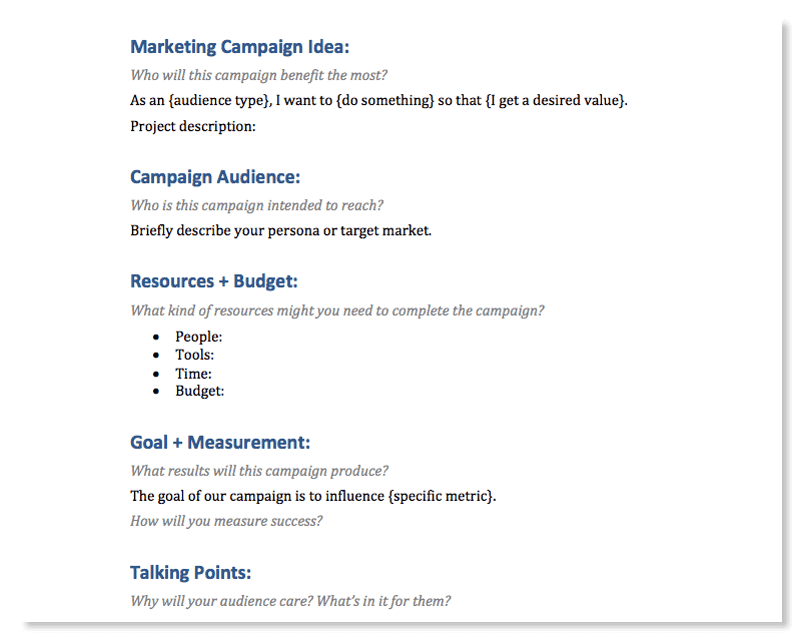Place cursor after People: bullet
The image size is (804, 640).
[x=225, y=337]
